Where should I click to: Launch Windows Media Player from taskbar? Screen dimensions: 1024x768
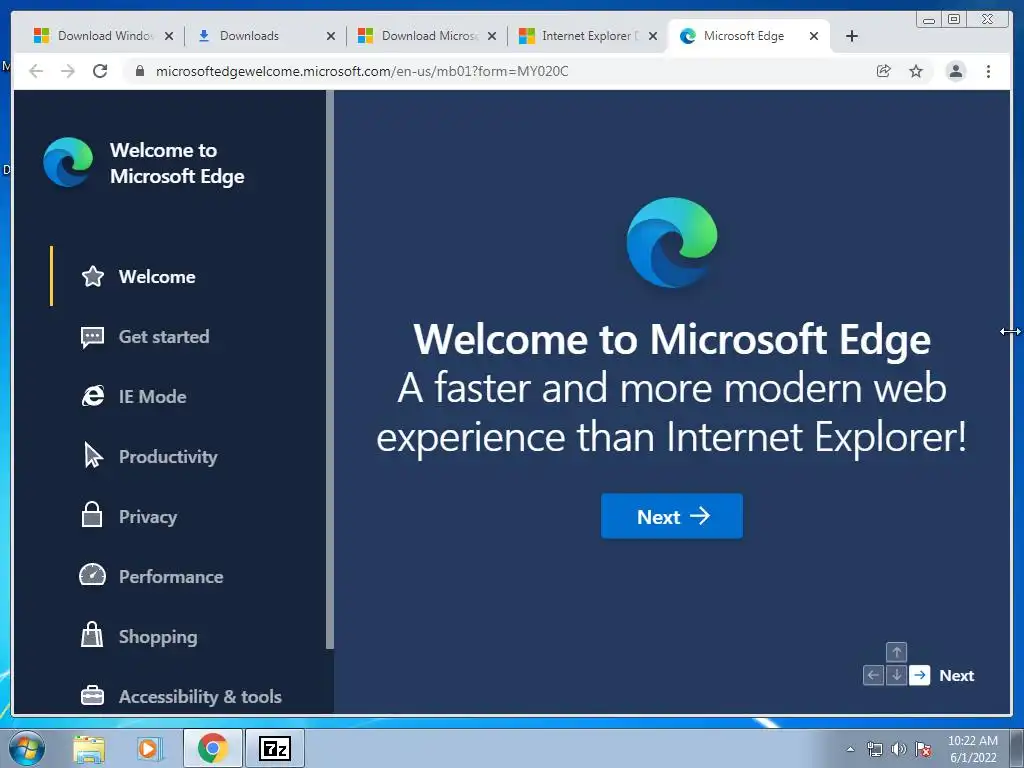[148, 749]
